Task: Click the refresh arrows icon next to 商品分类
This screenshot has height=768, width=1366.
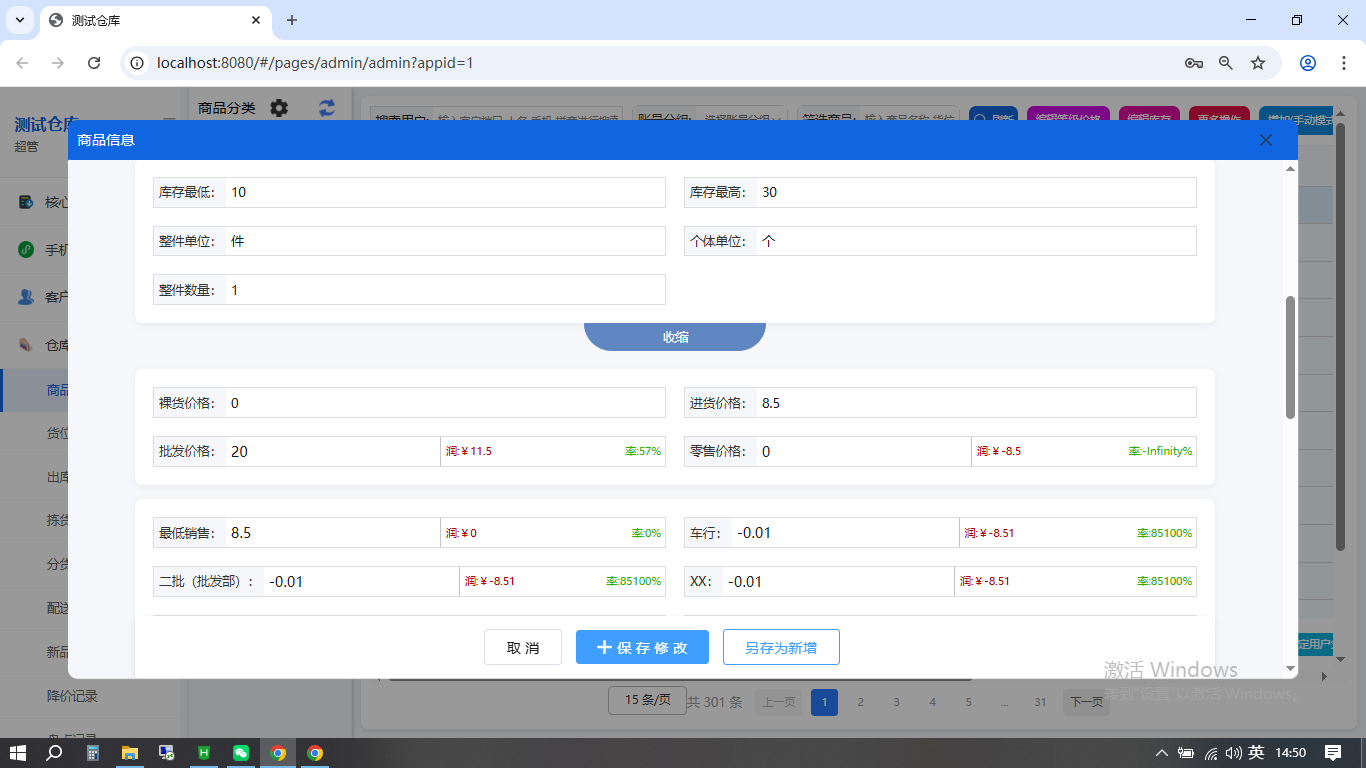Action: (327, 108)
